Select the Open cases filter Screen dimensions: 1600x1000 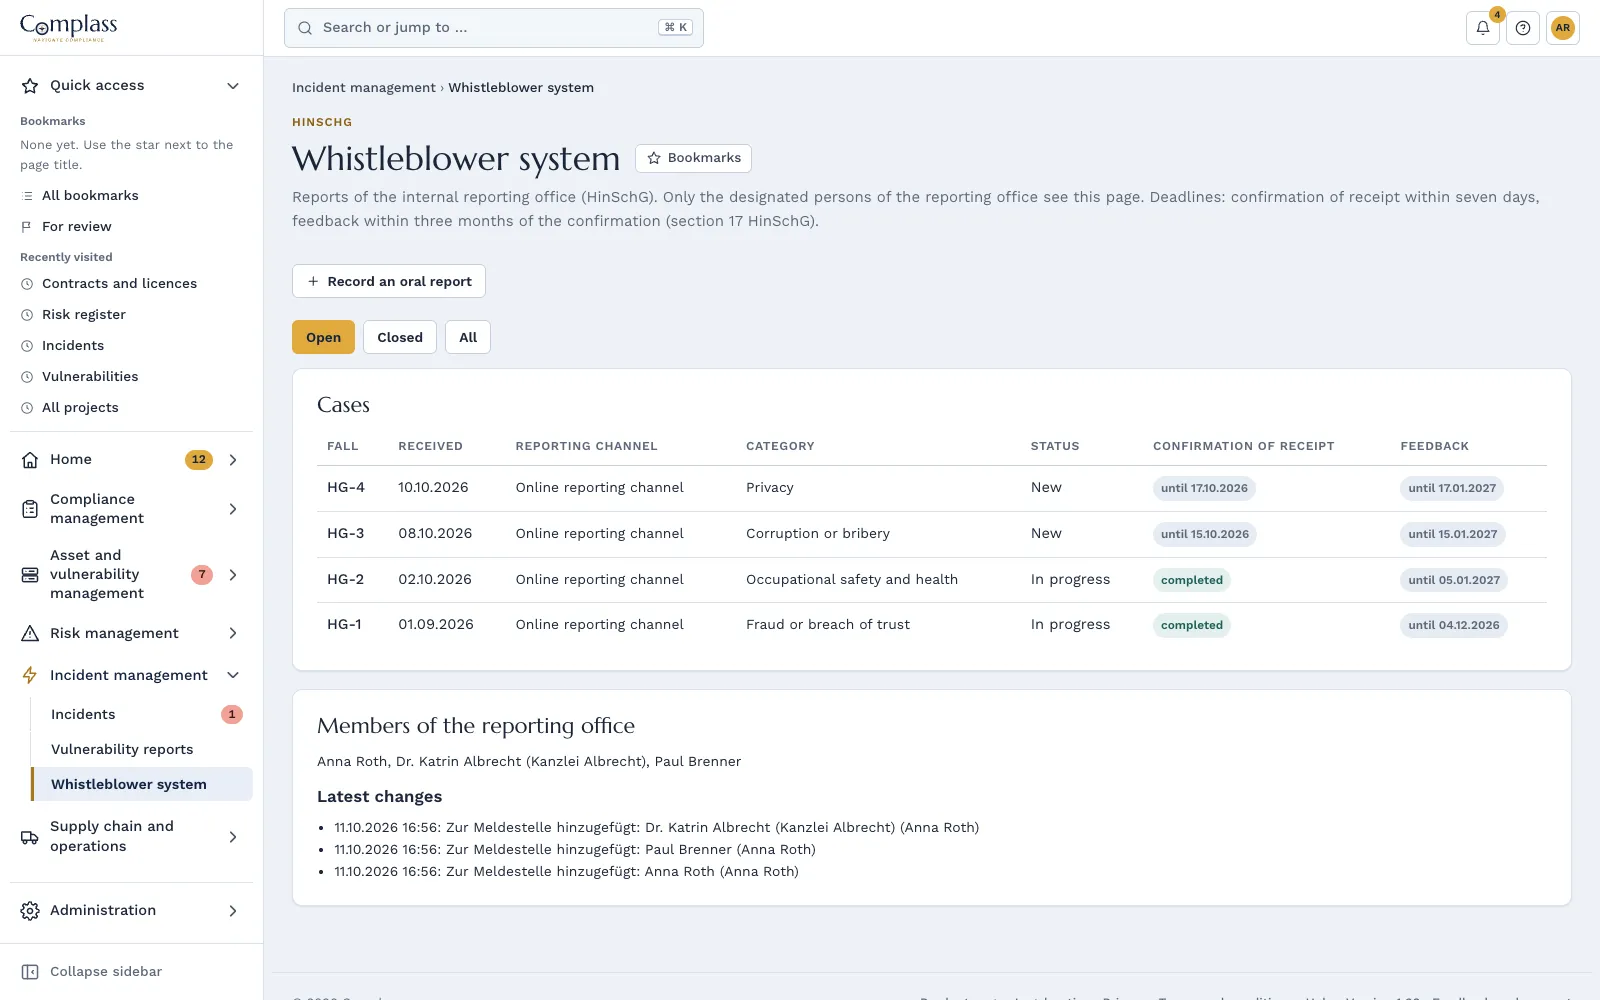tap(323, 337)
